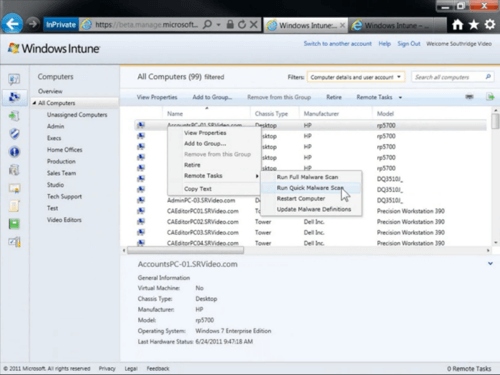Select the Home Offices group
Viewport: 500px width, 375px height.
point(65,150)
